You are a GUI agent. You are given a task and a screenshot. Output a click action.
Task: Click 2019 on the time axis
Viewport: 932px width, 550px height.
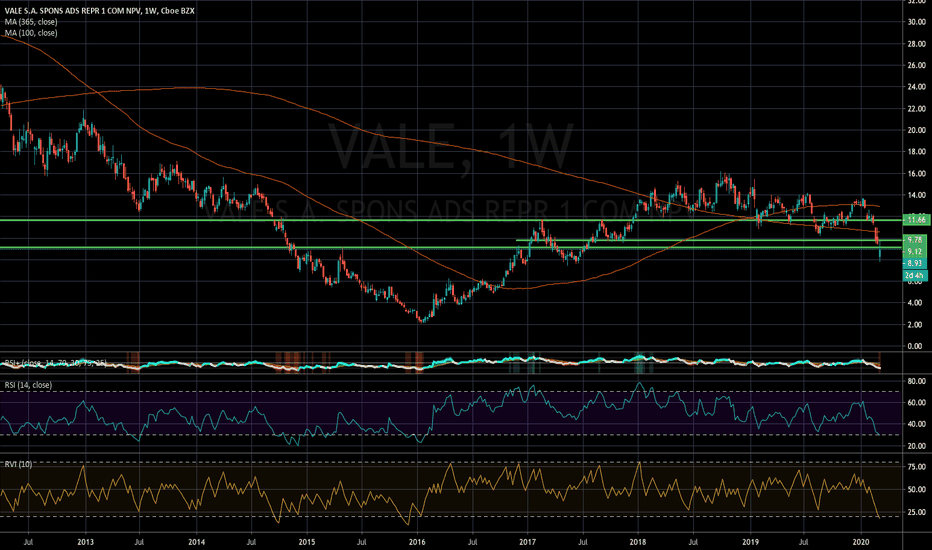tap(750, 542)
